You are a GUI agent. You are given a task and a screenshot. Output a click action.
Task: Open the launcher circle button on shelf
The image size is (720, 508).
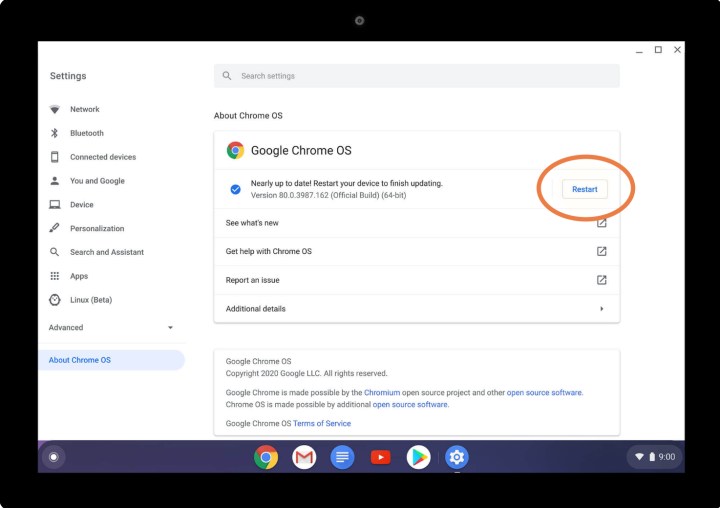(54, 457)
